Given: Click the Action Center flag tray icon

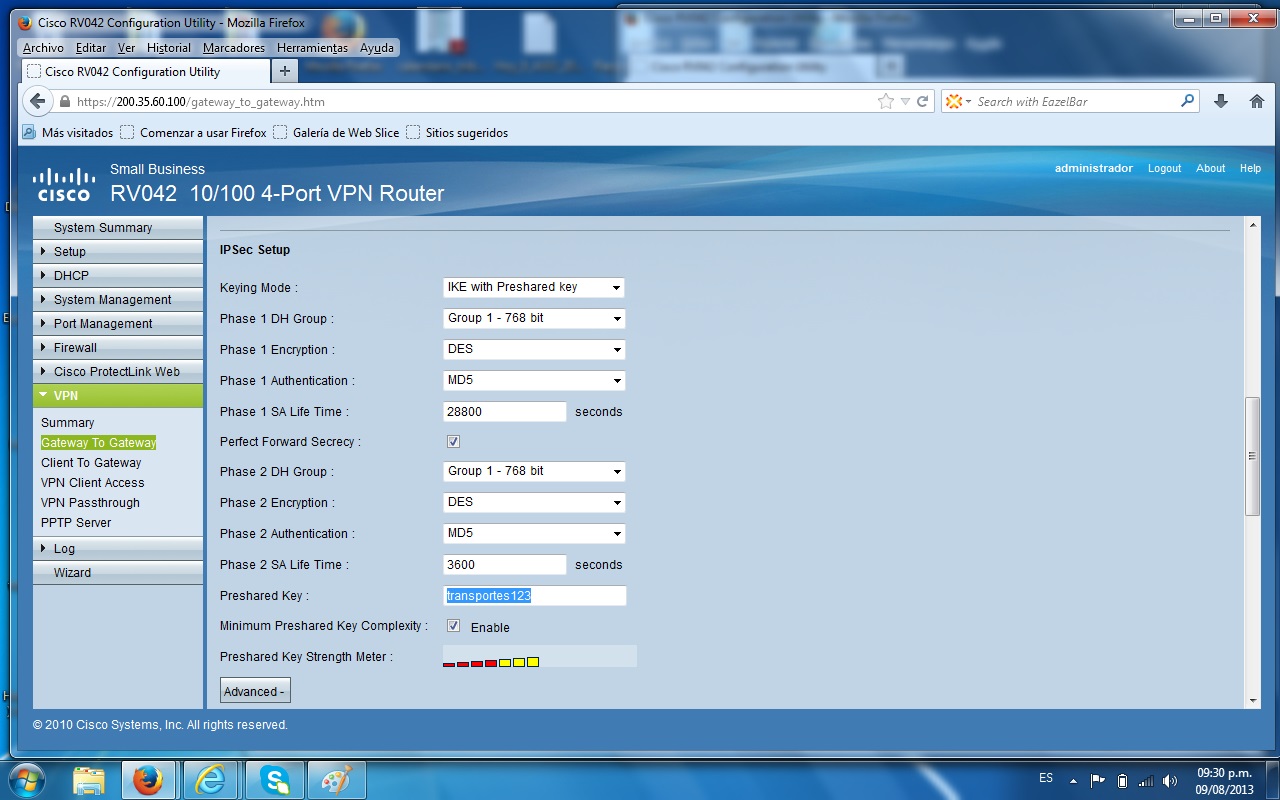Looking at the screenshot, I should click(x=1097, y=781).
